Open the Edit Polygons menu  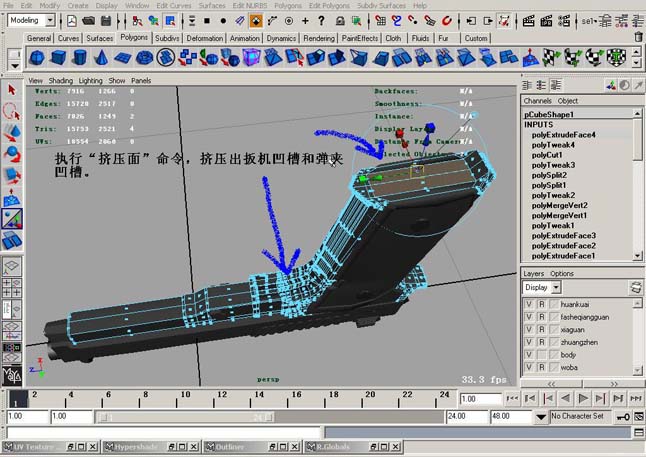329,5
